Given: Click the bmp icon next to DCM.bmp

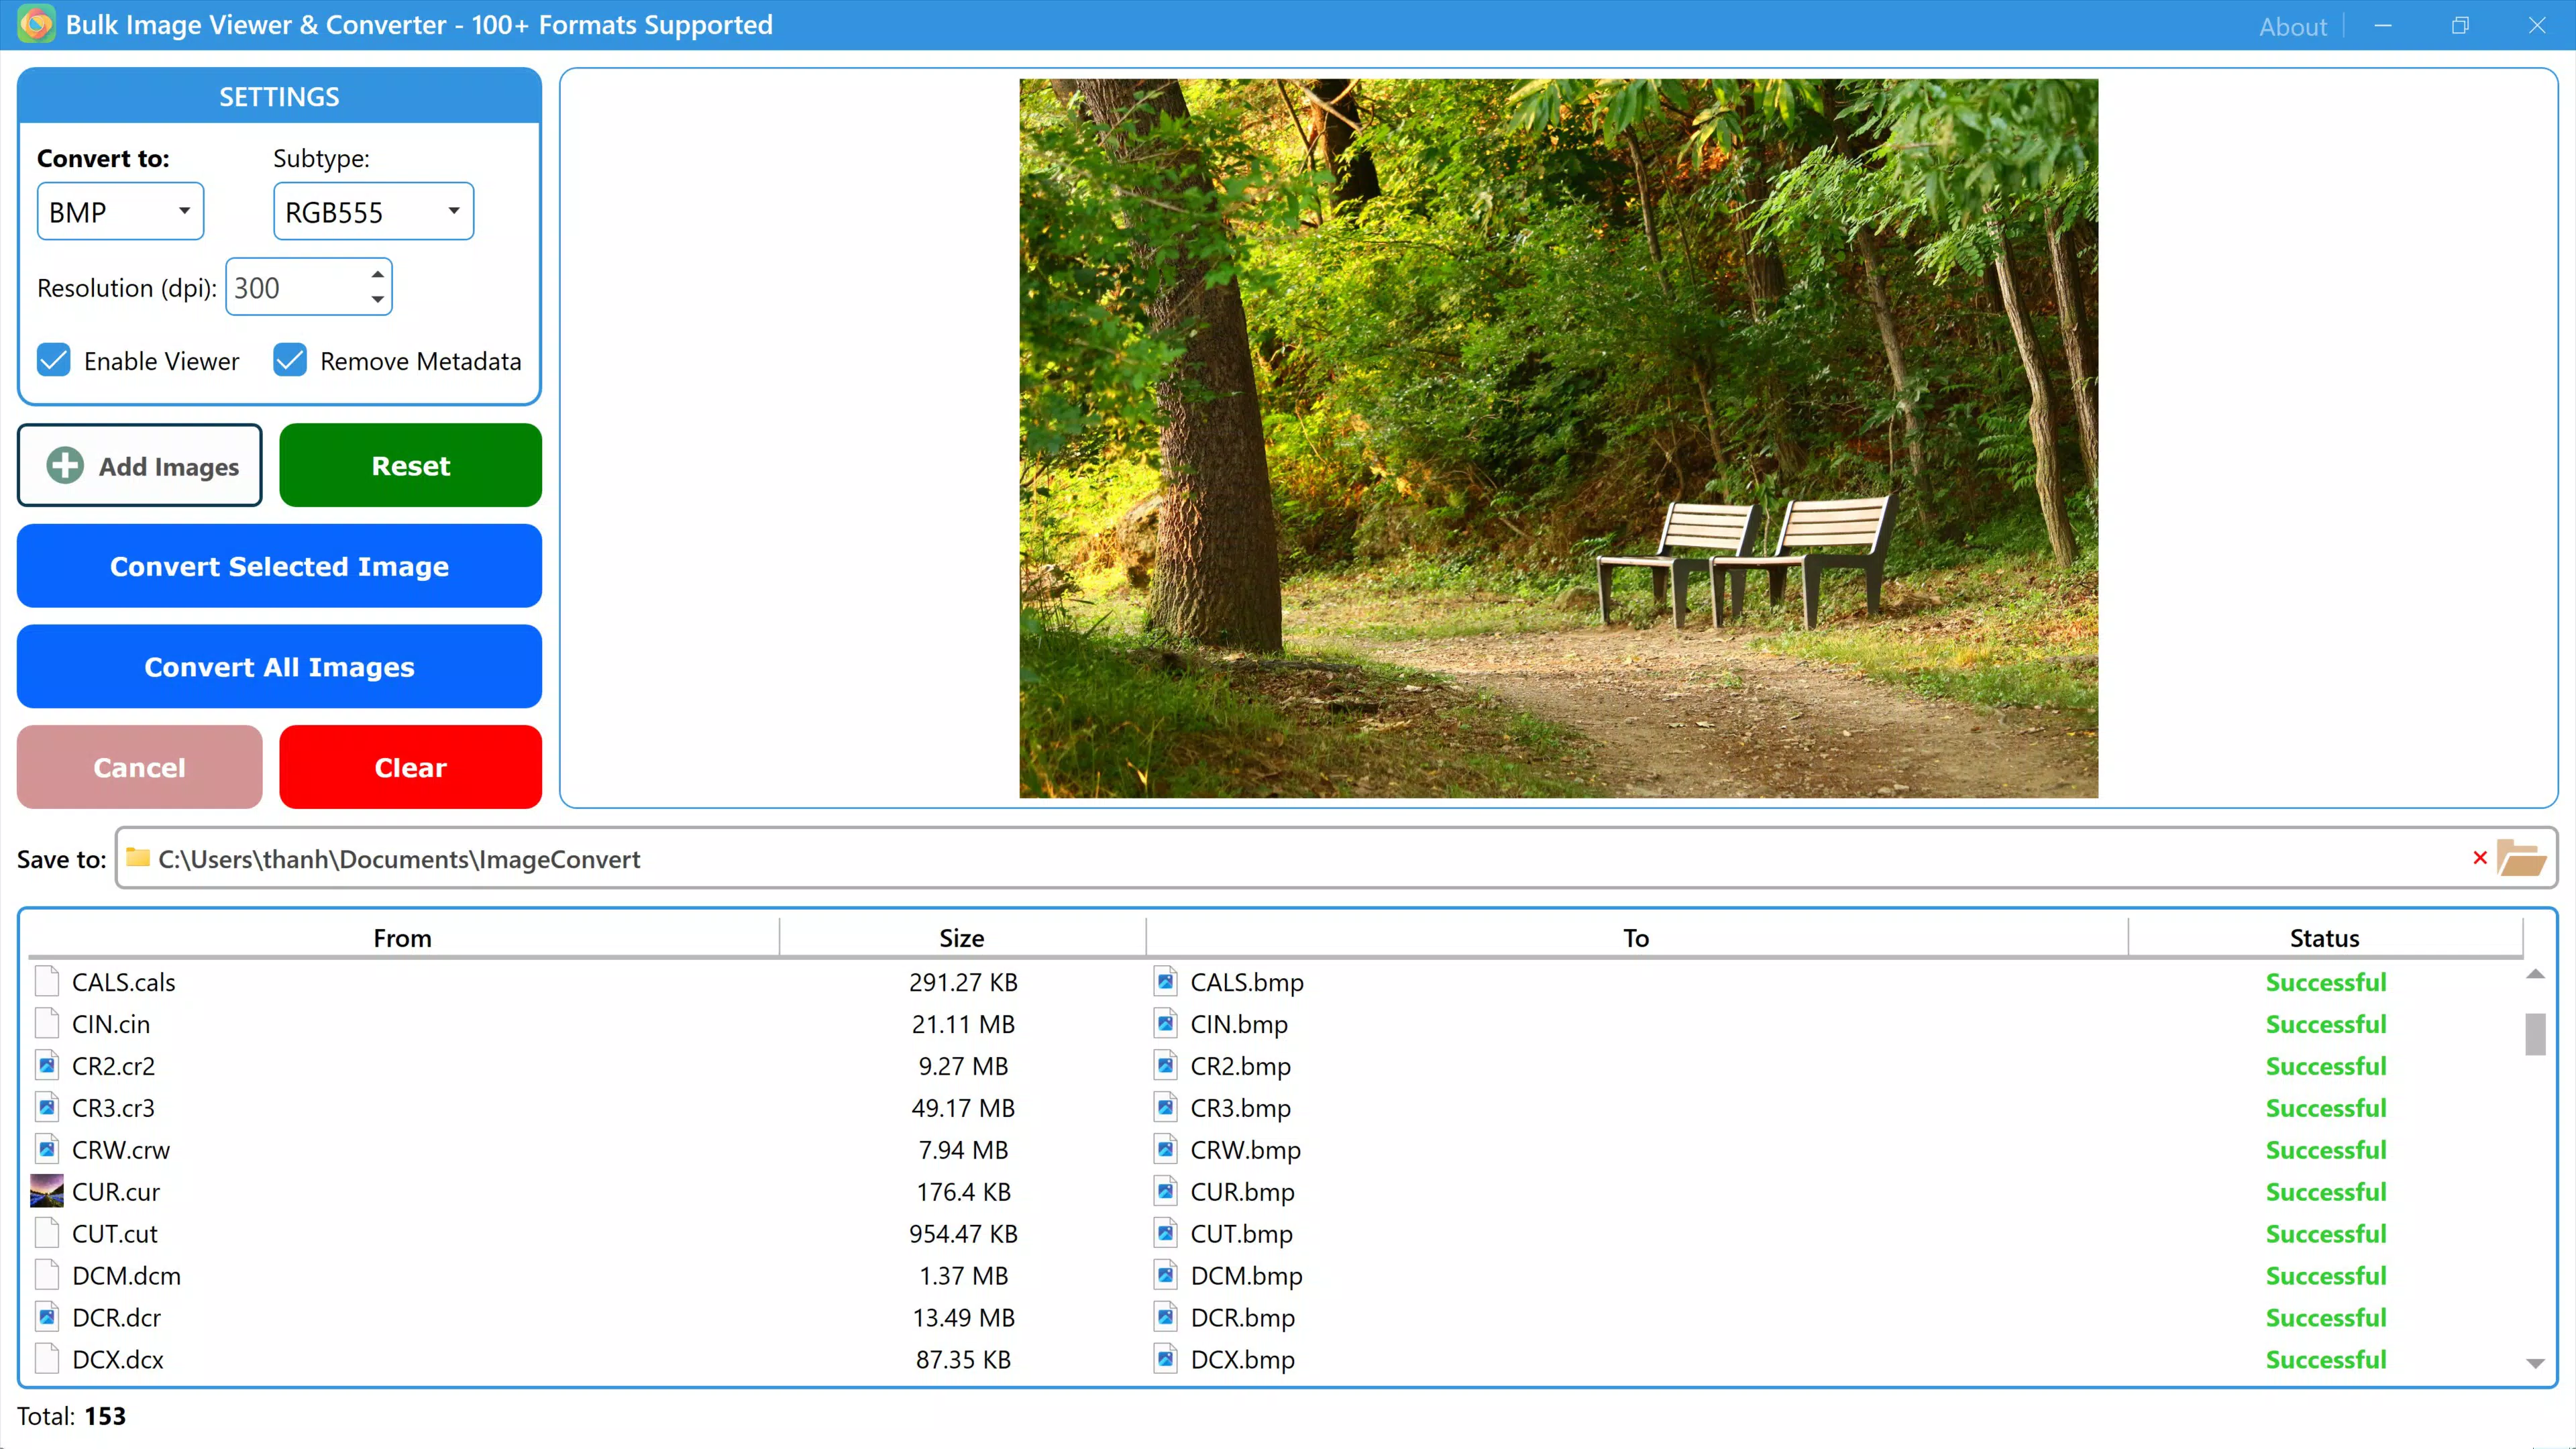Looking at the screenshot, I should [x=1166, y=1275].
